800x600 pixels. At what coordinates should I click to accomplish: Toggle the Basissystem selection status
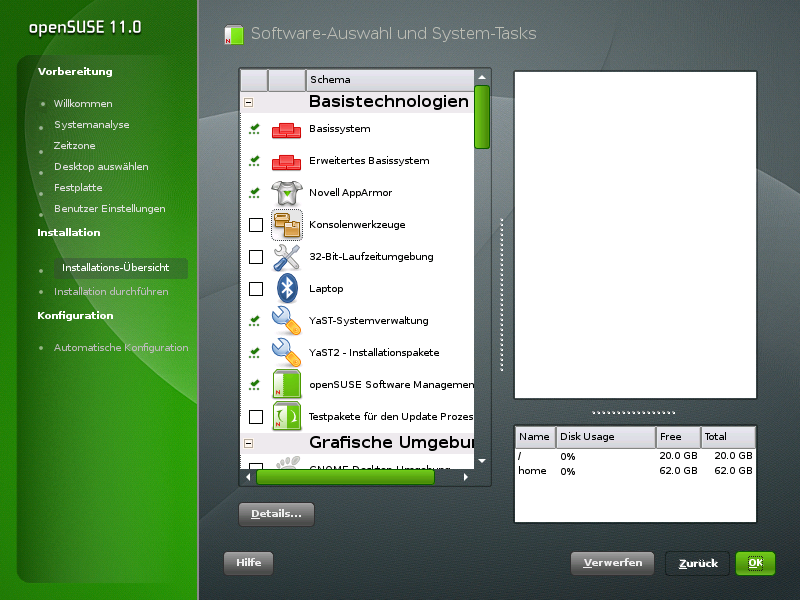click(255, 130)
